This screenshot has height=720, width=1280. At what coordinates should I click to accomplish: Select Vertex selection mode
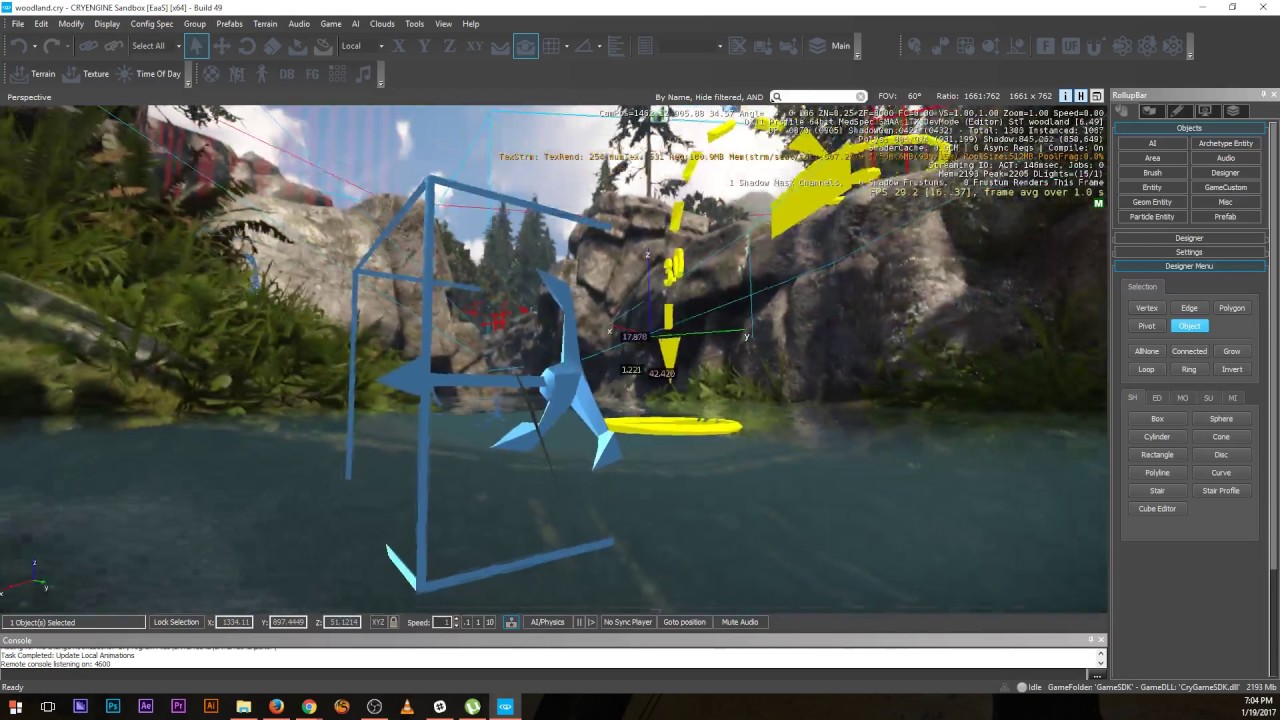click(1146, 308)
